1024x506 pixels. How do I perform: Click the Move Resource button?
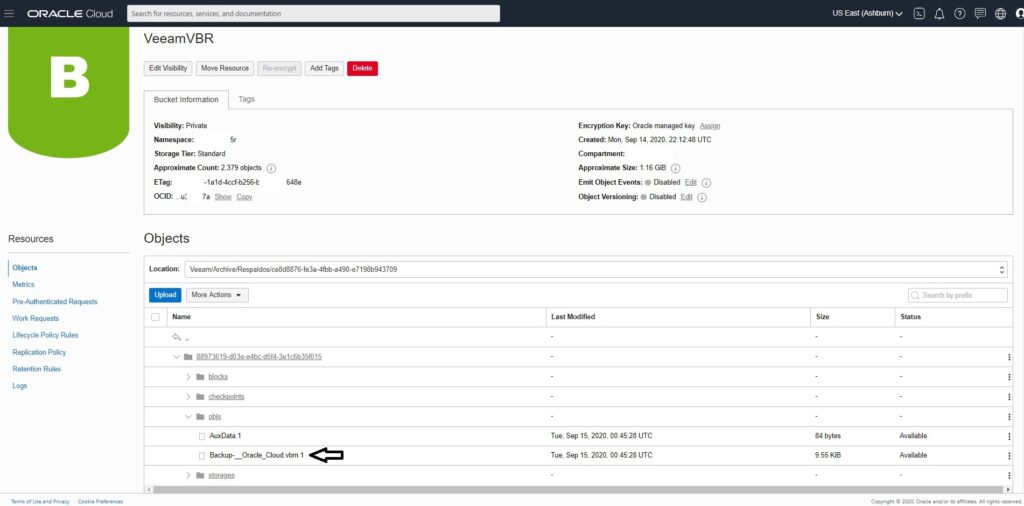pos(225,68)
